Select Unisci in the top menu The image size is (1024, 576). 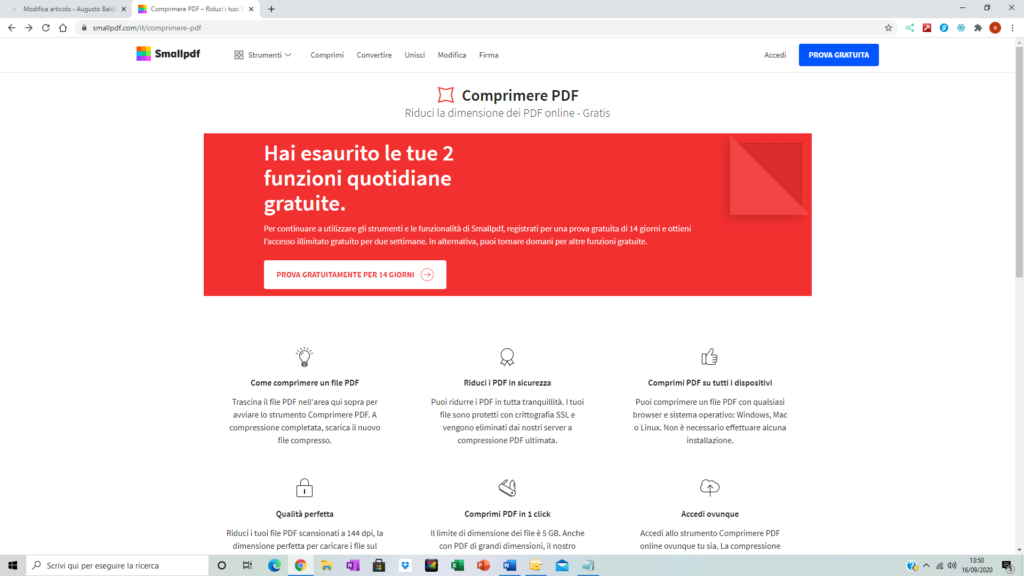tap(415, 55)
